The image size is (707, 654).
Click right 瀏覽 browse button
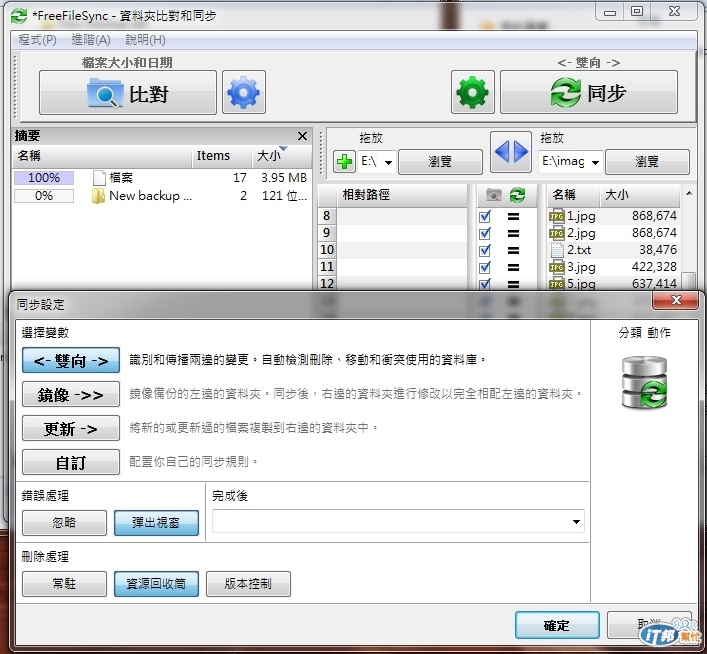pyautogui.click(x=647, y=161)
